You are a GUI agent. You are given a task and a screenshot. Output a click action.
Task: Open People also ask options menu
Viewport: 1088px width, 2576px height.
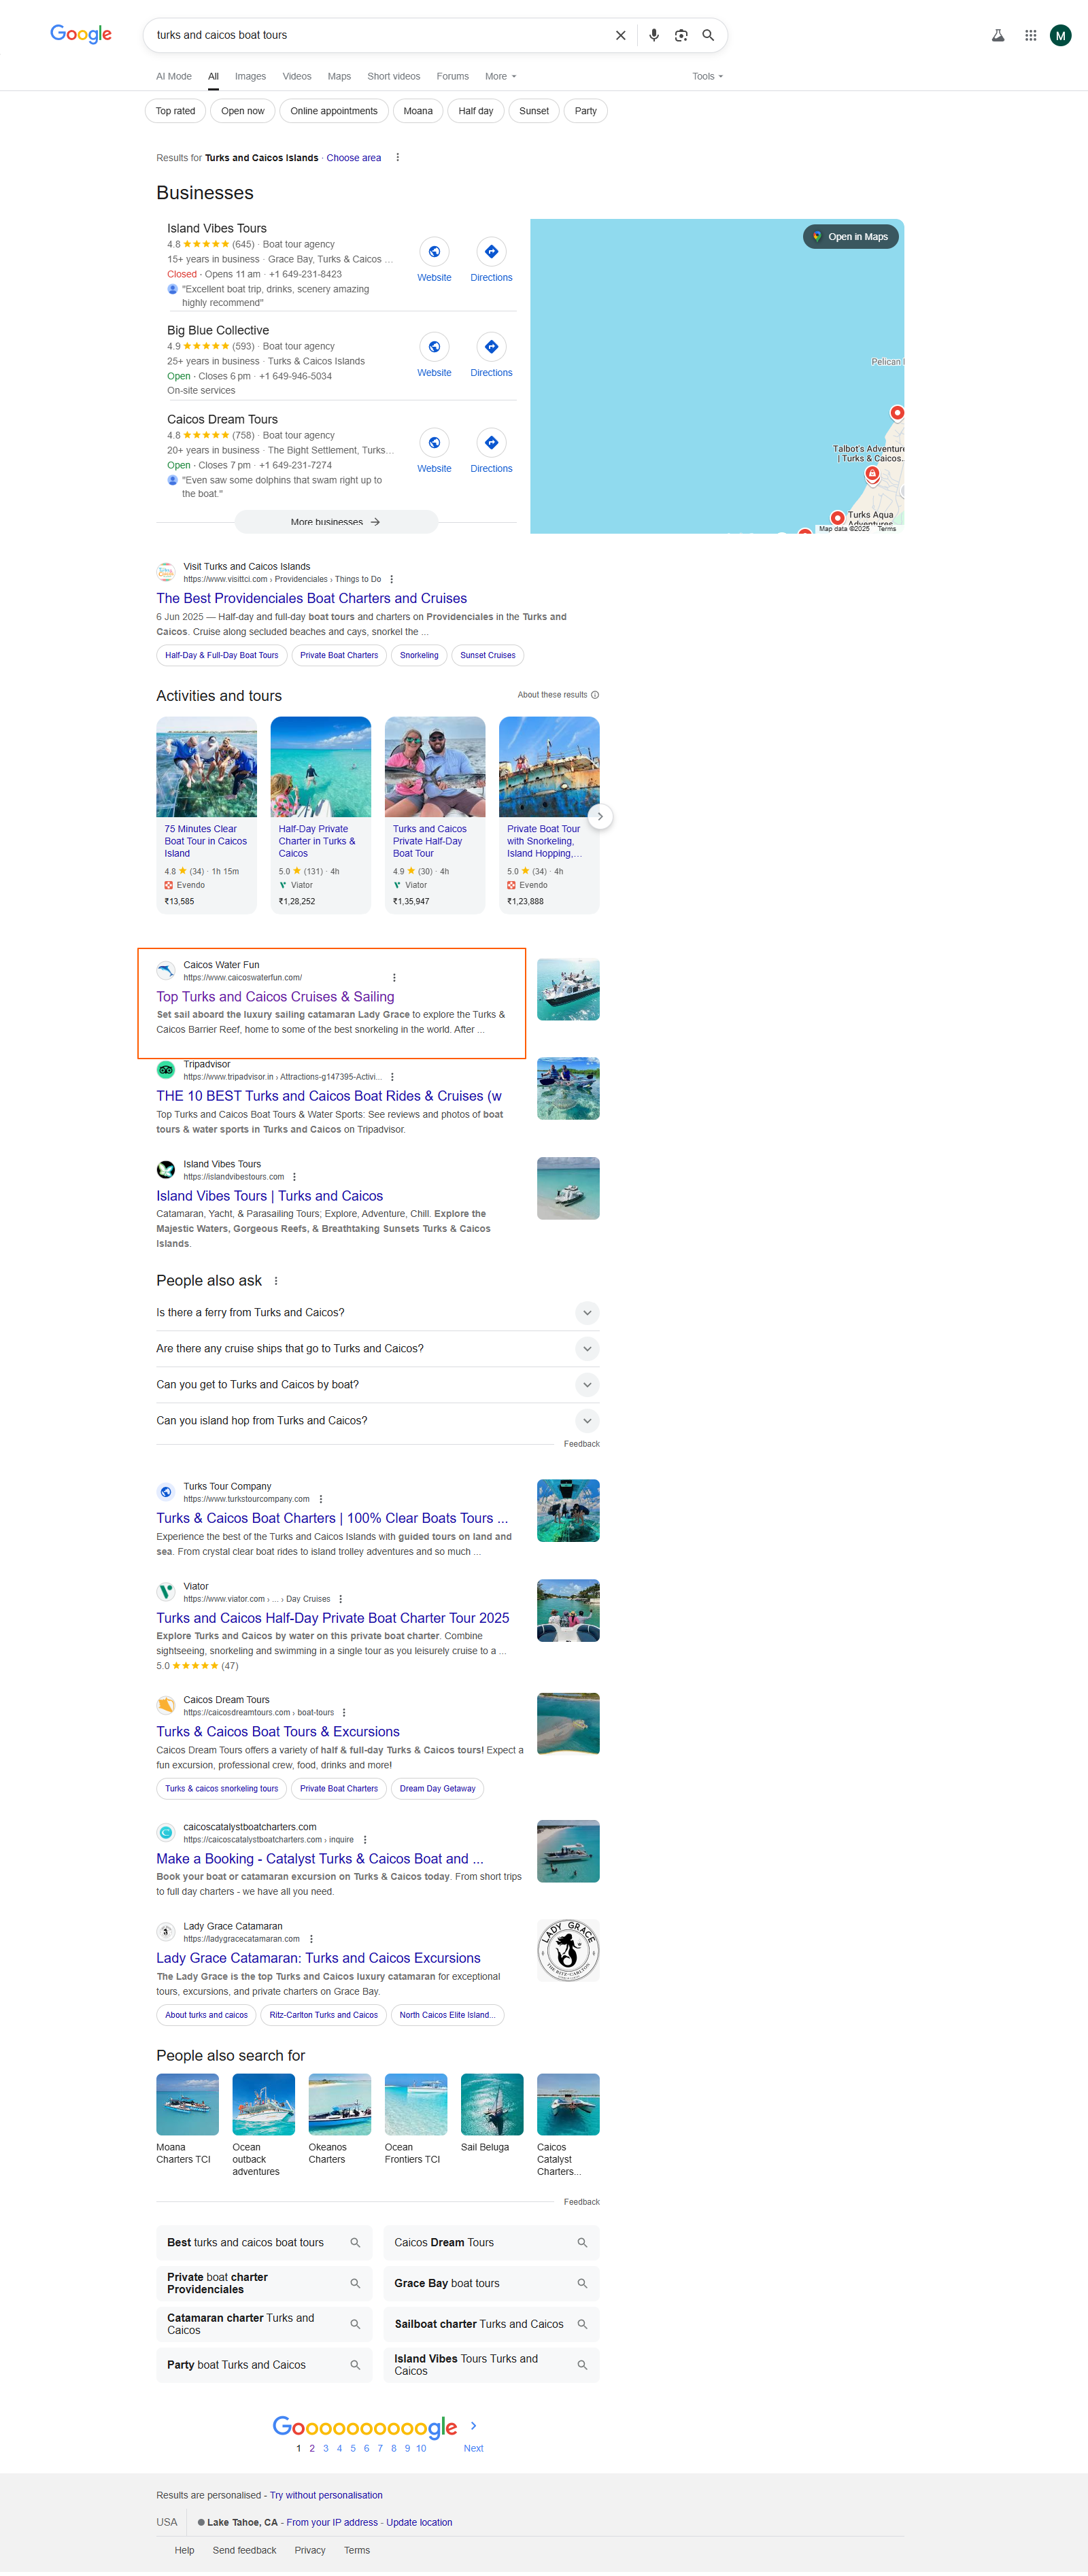[x=276, y=1281]
